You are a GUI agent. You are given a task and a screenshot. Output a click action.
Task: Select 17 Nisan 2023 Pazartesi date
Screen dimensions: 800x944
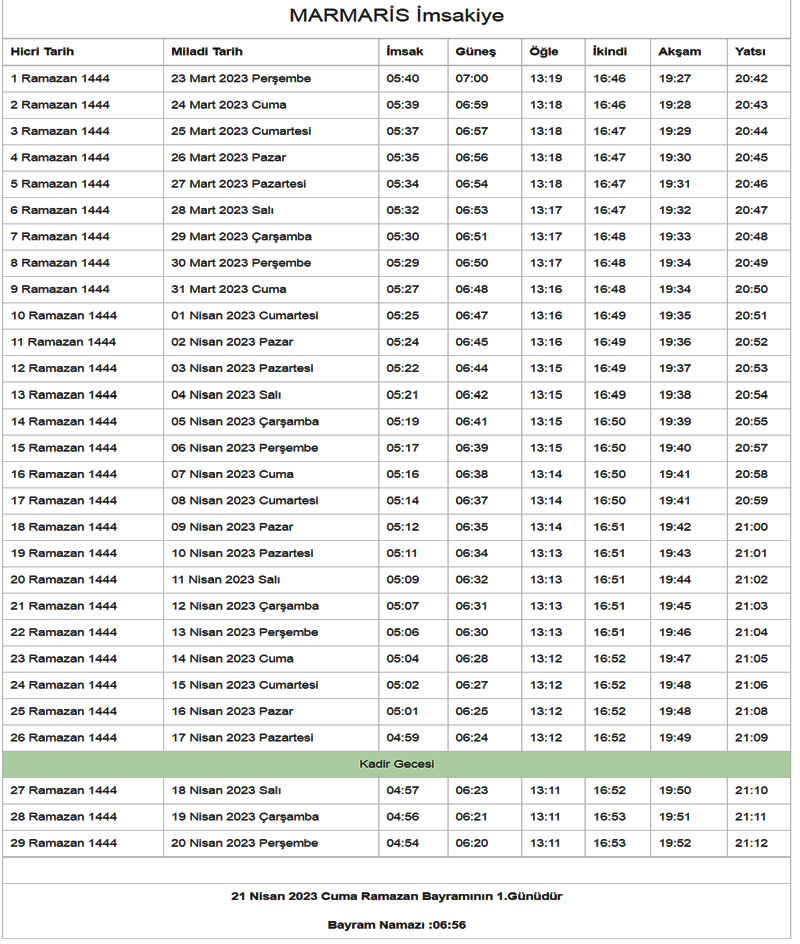[242, 738]
